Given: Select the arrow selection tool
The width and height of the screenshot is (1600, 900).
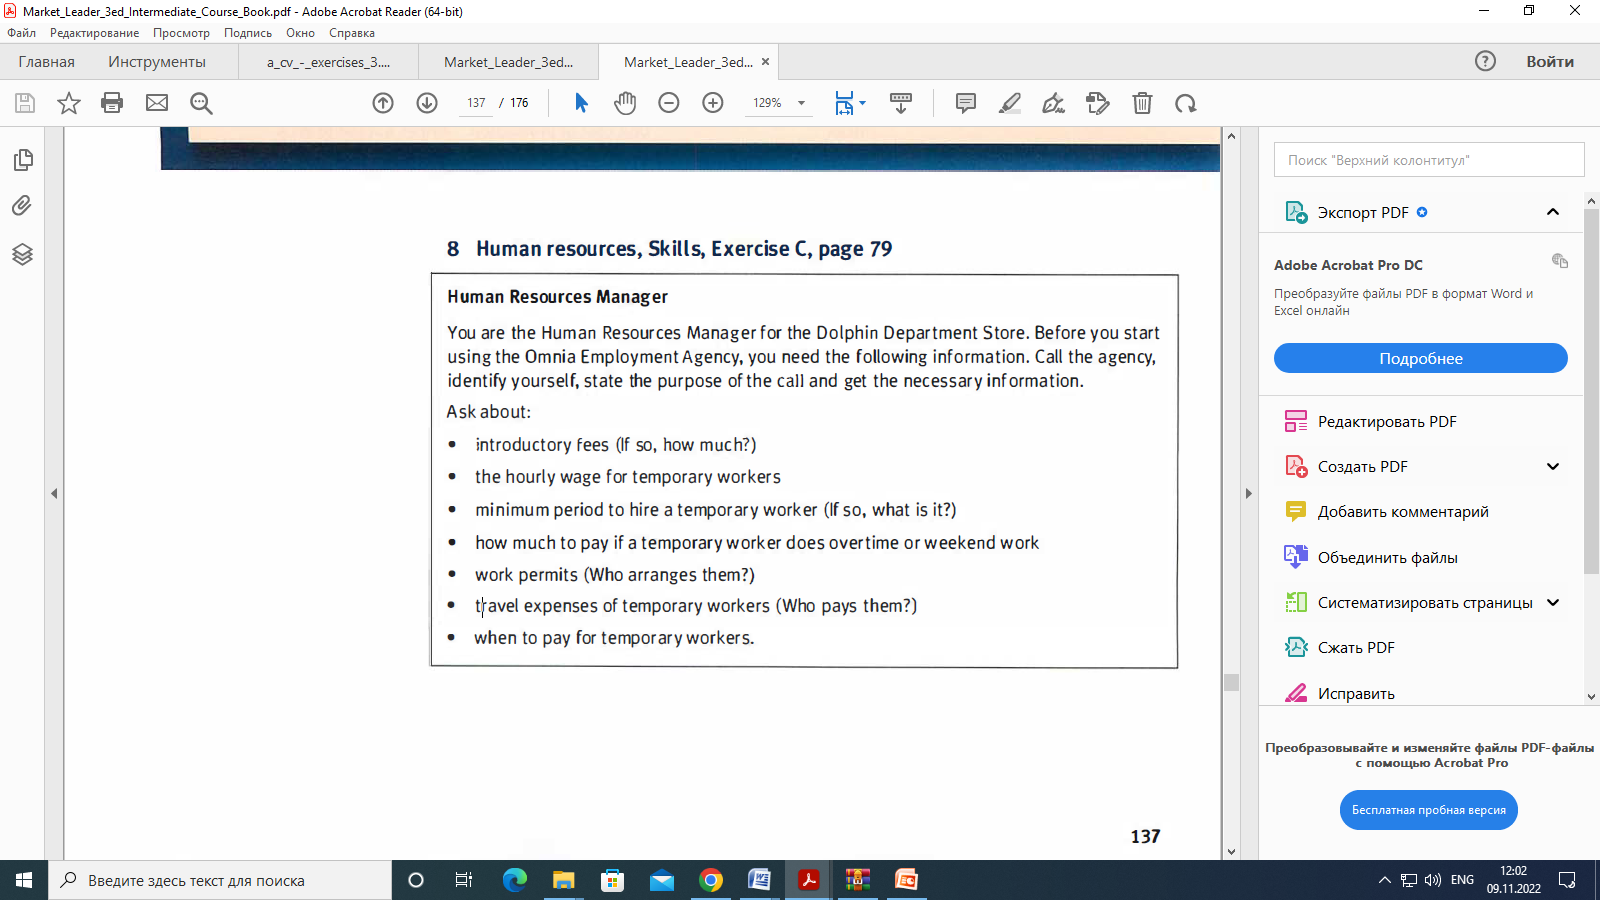Looking at the screenshot, I should 581,103.
